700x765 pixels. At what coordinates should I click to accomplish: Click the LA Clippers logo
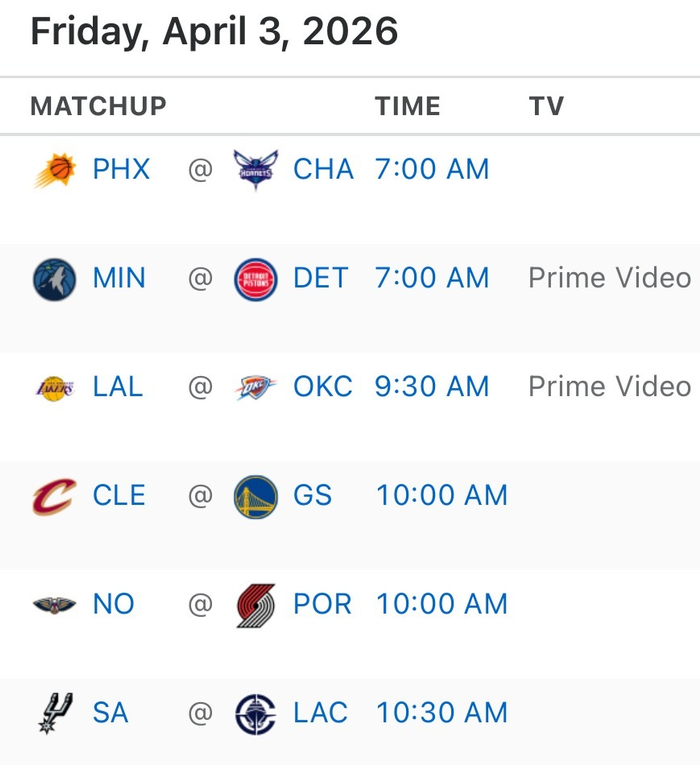pos(256,714)
